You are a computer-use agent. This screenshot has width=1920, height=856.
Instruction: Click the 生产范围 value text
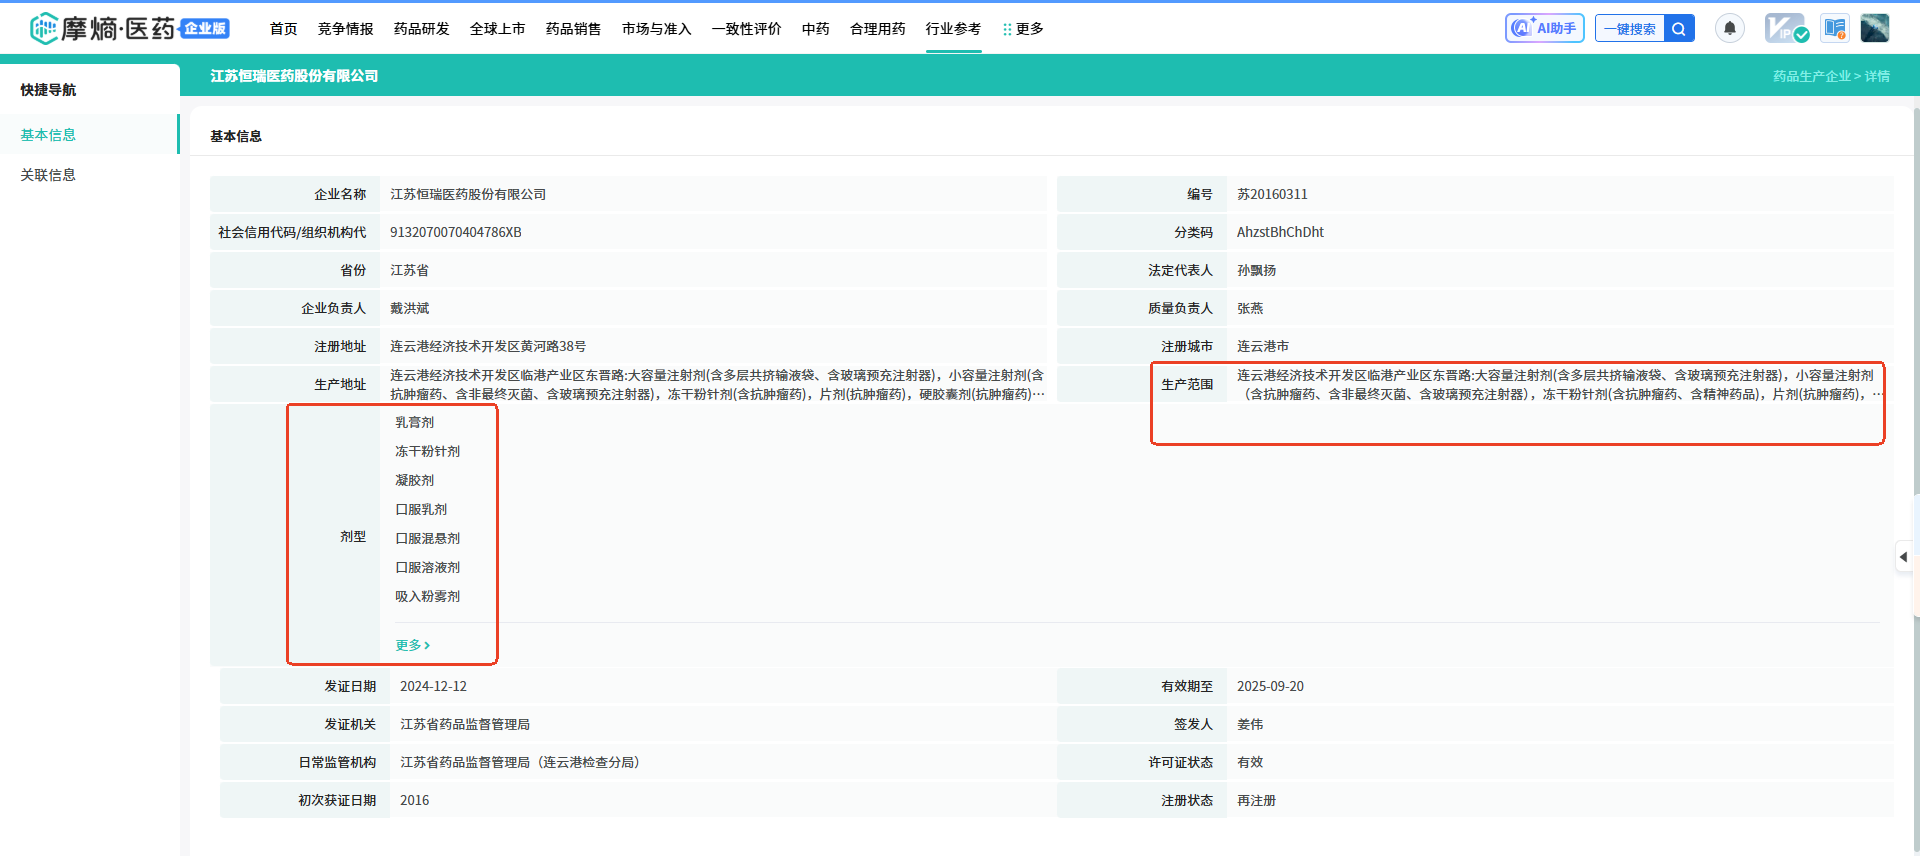click(1560, 384)
